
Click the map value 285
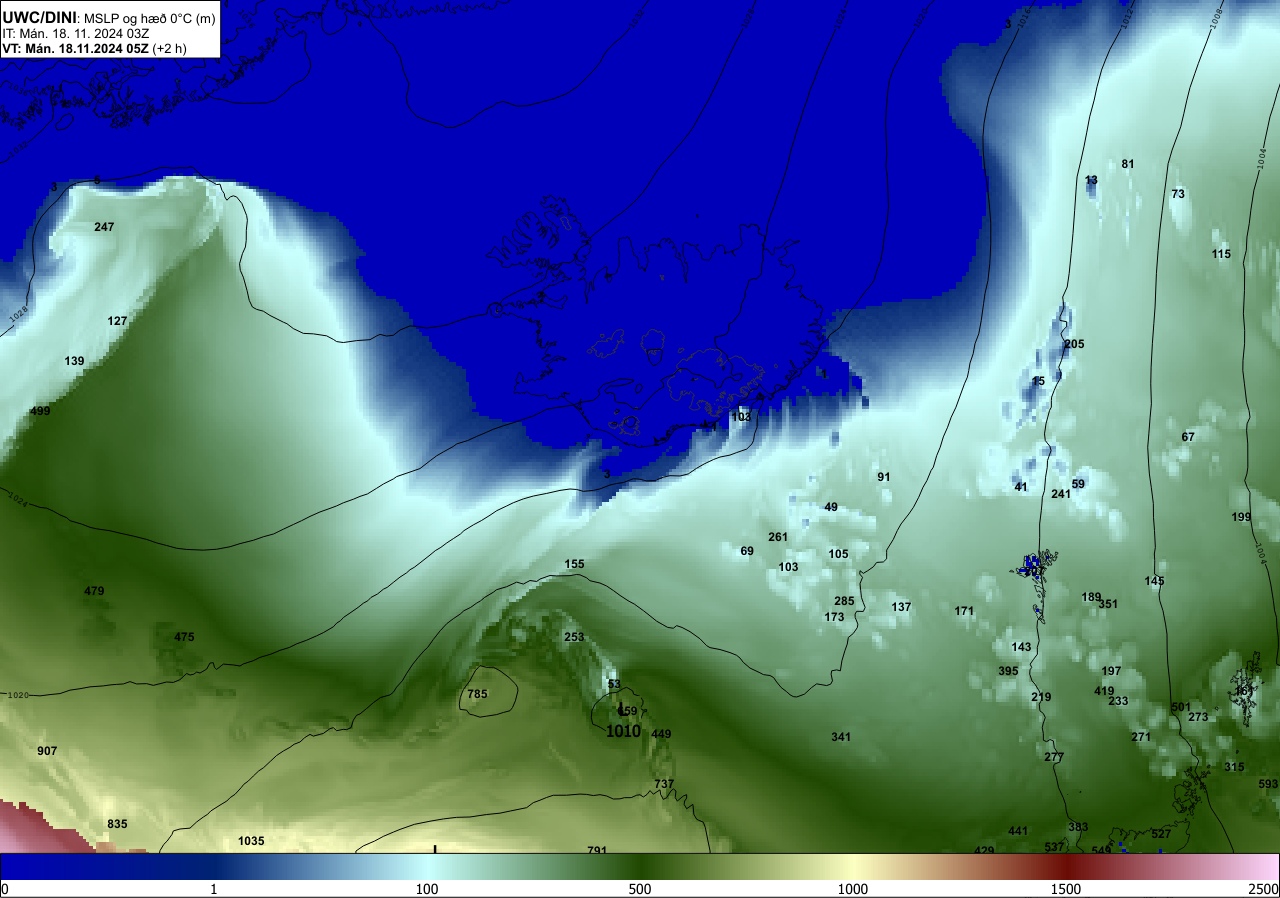pyautogui.click(x=844, y=601)
